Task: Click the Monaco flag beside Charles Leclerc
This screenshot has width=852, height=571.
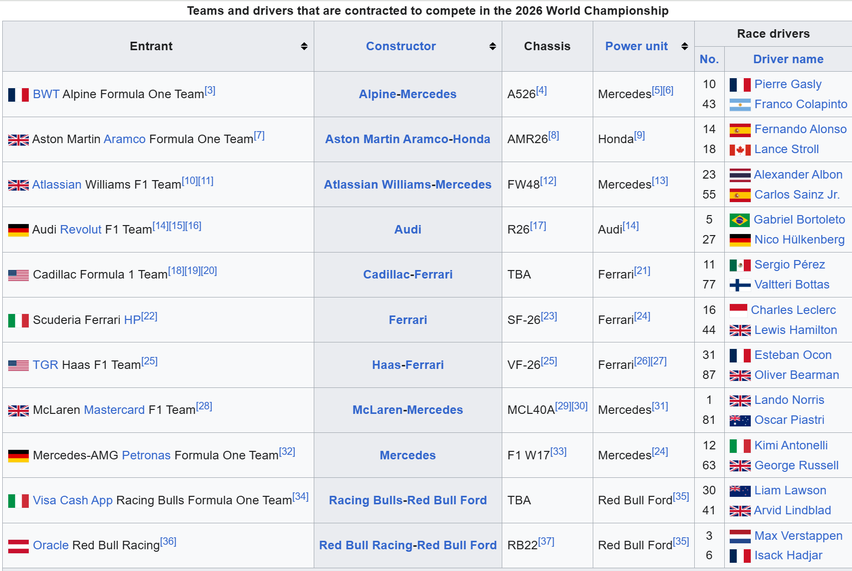Action: (x=738, y=310)
